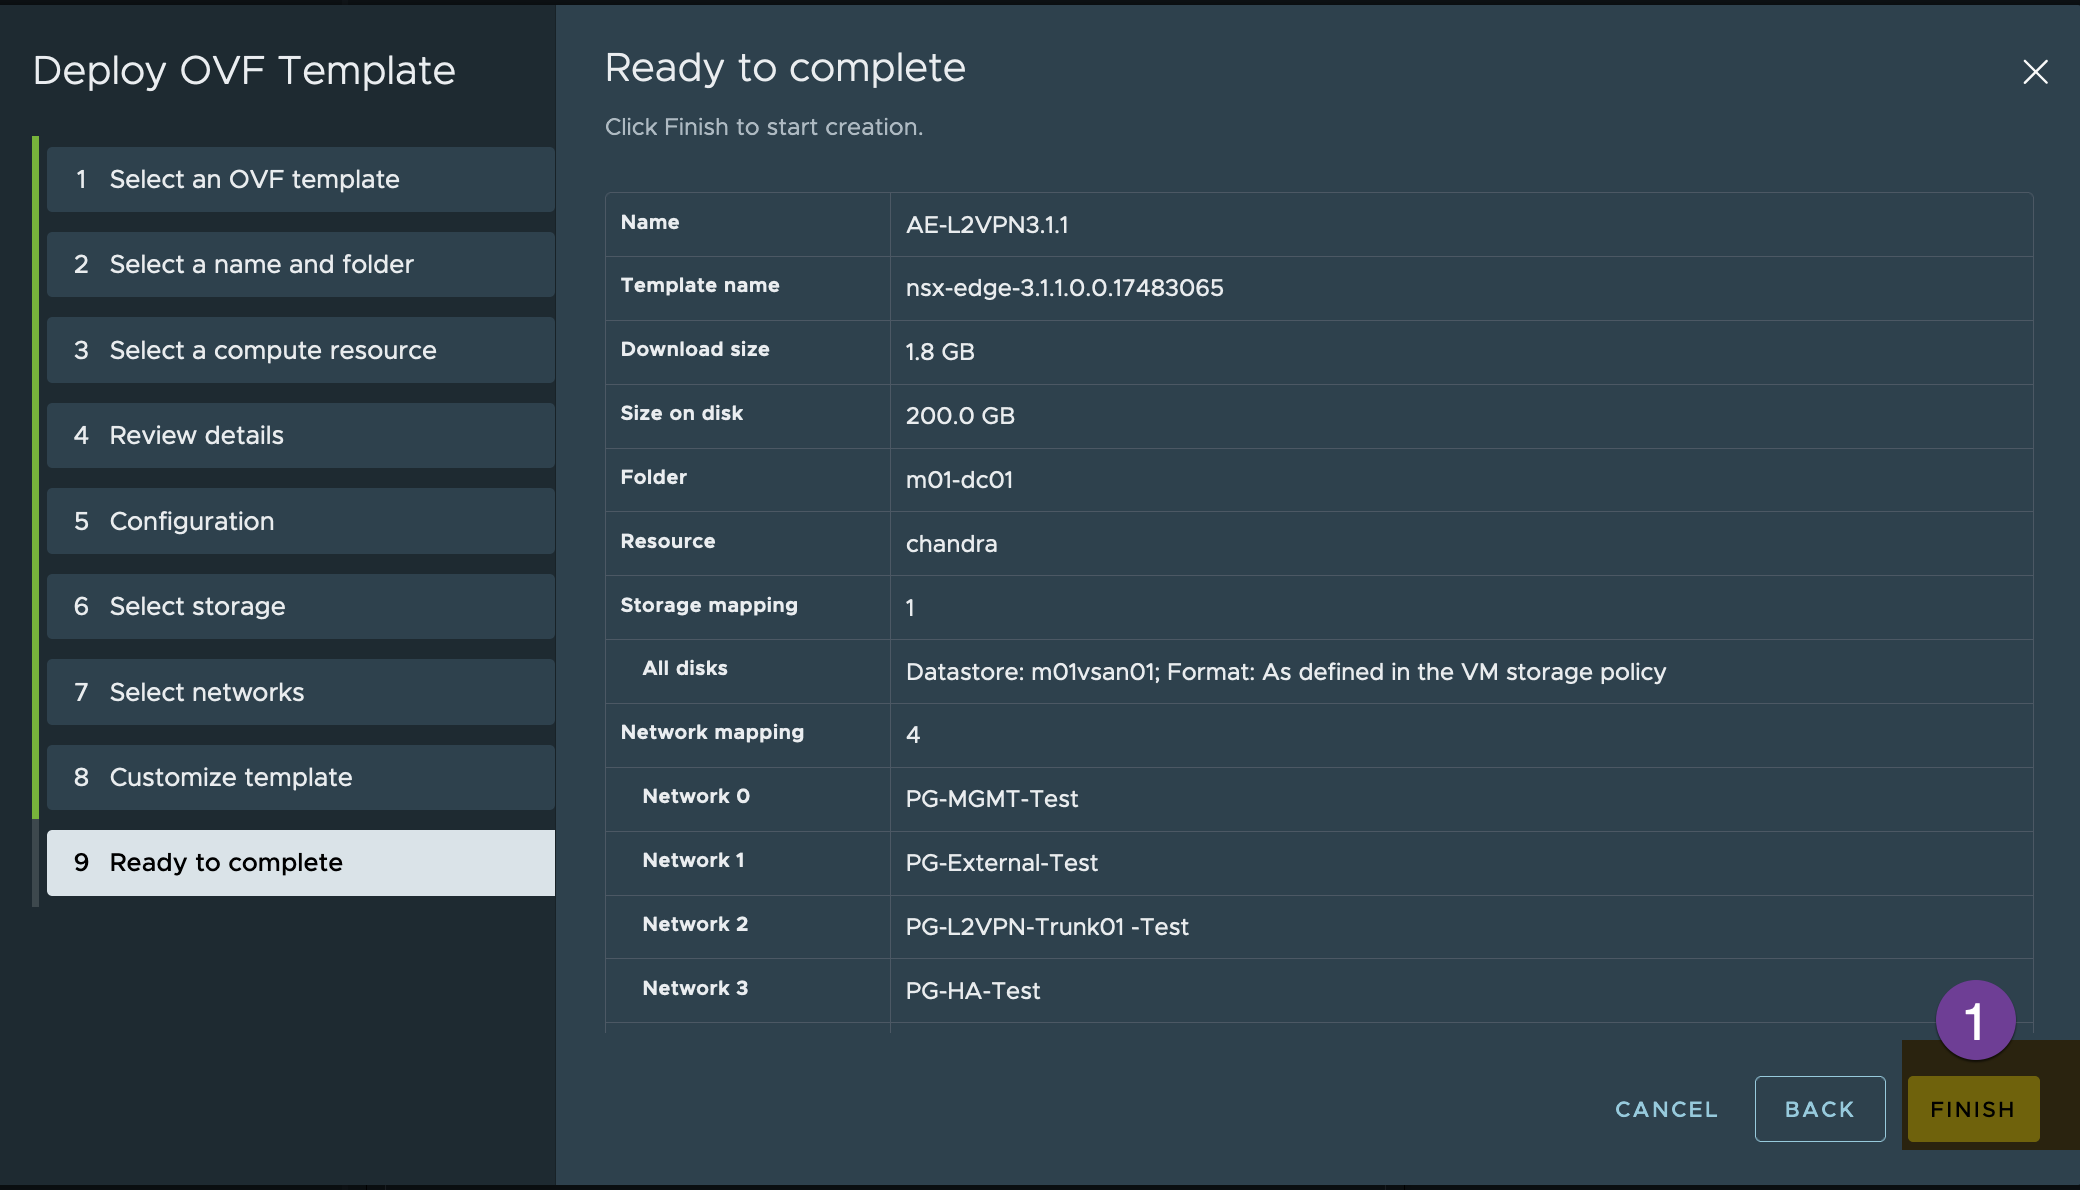Select step 9 Ready to complete
Image resolution: width=2080 pixels, height=1190 pixels.
coord(301,863)
